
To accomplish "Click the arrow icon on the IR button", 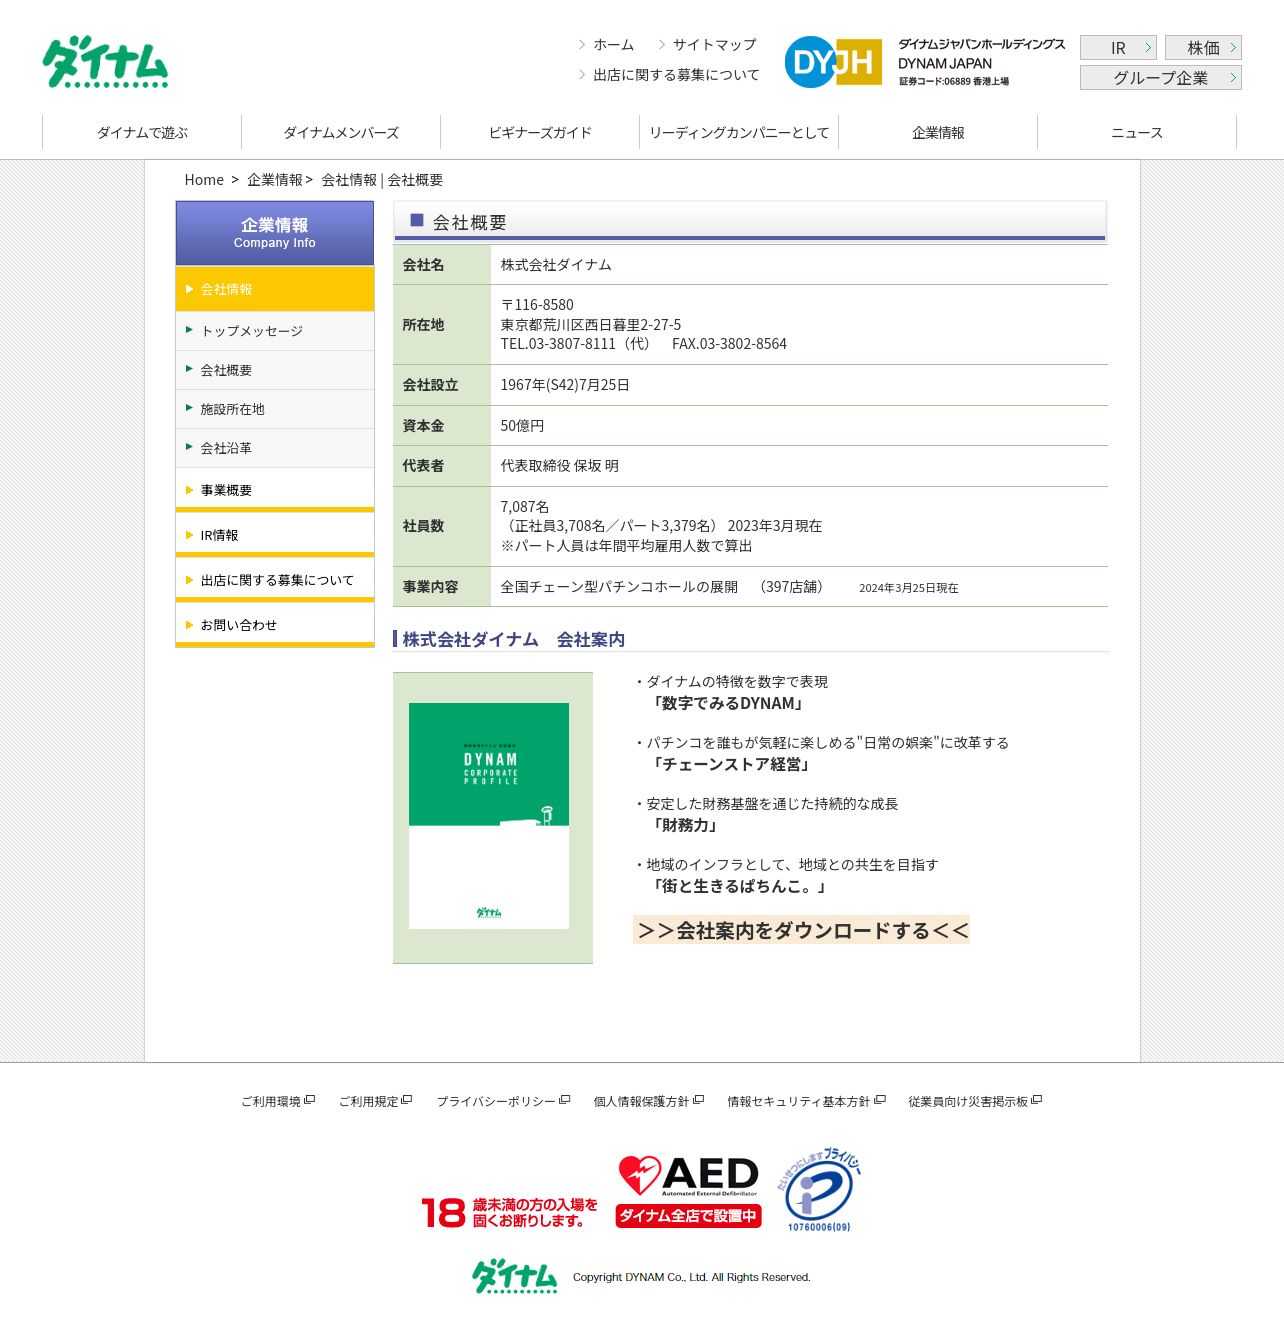I will point(1148,48).
